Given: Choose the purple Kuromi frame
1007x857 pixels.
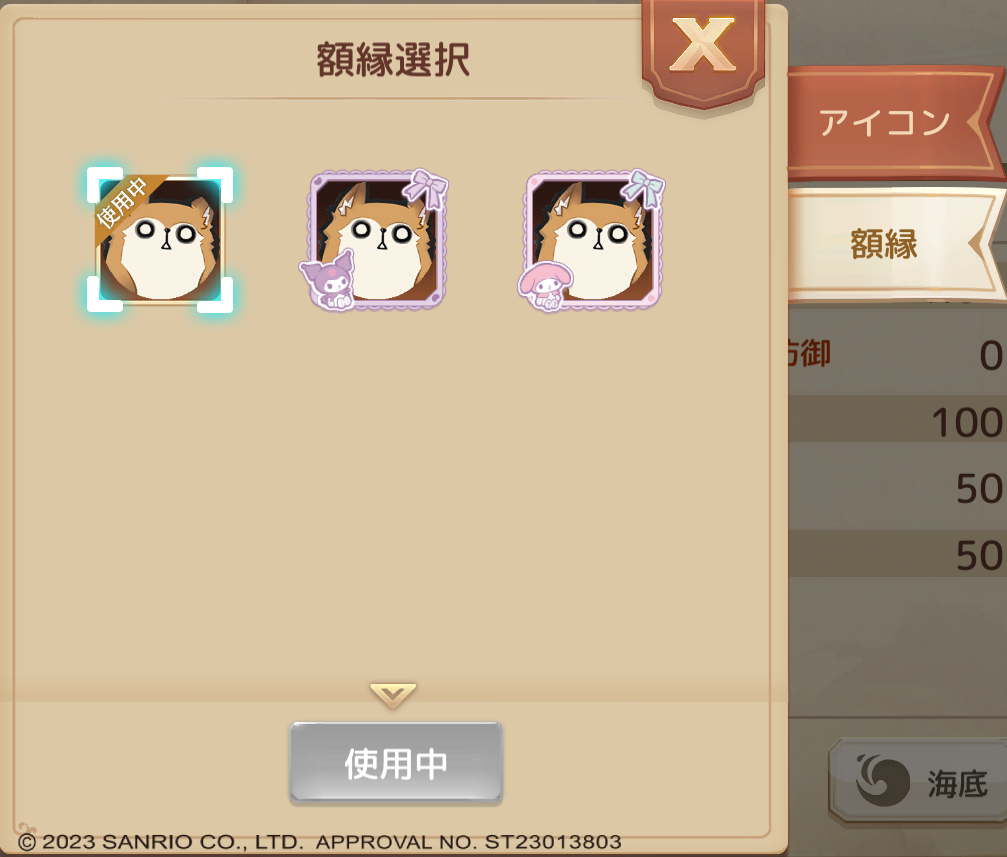Looking at the screenshot, I should (374, 240).
